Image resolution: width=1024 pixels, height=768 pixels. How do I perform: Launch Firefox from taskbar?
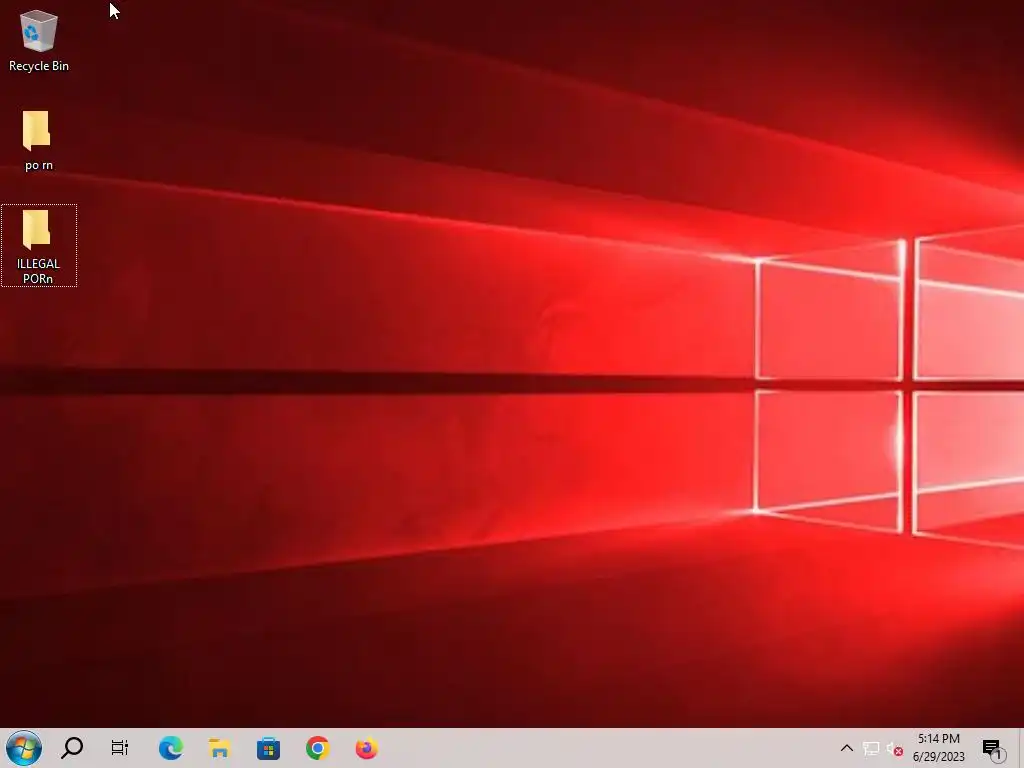point(366,748)
